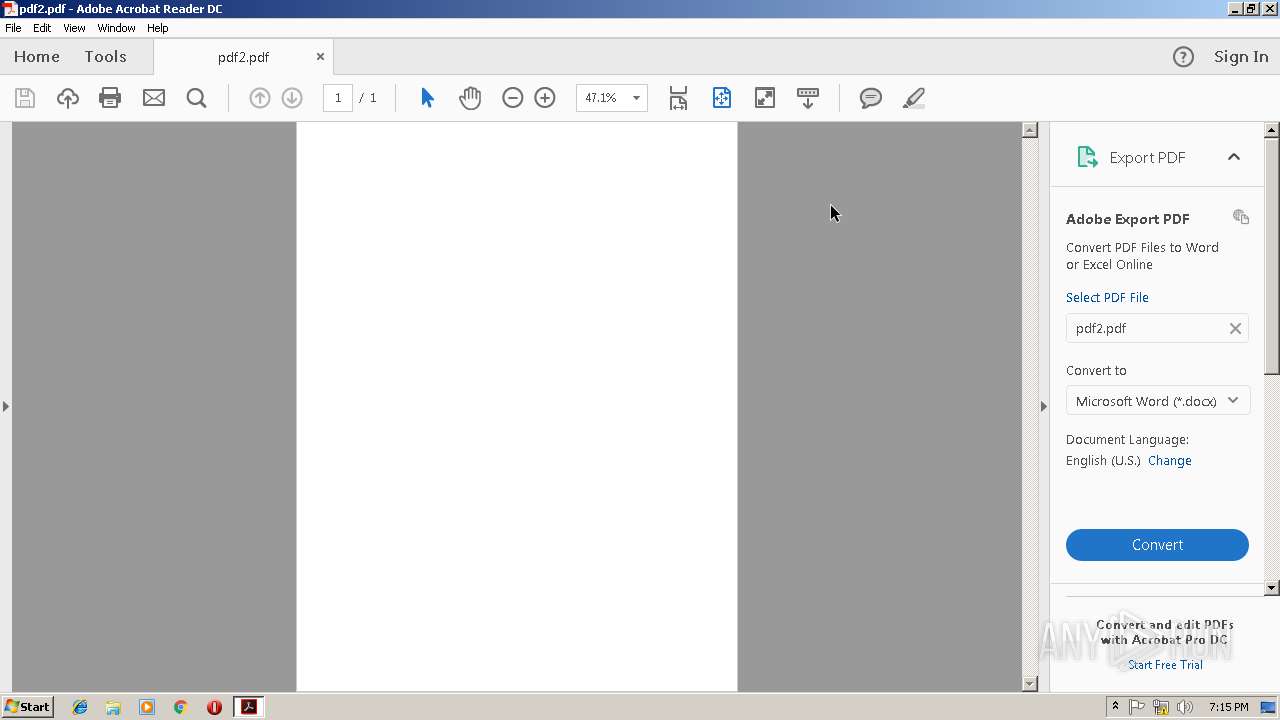Choose the Selection arrow tool
The height and width of the screenshot is (720, 1280).
(428, 98)
